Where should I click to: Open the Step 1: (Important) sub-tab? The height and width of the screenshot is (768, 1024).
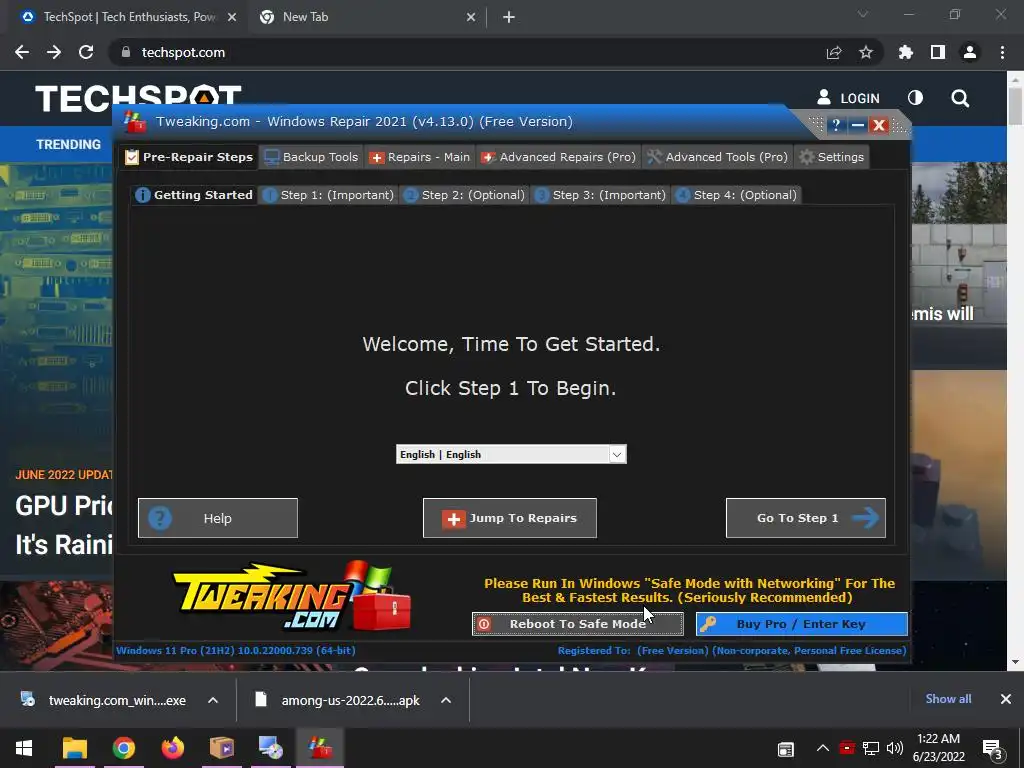tap(328, 195)
